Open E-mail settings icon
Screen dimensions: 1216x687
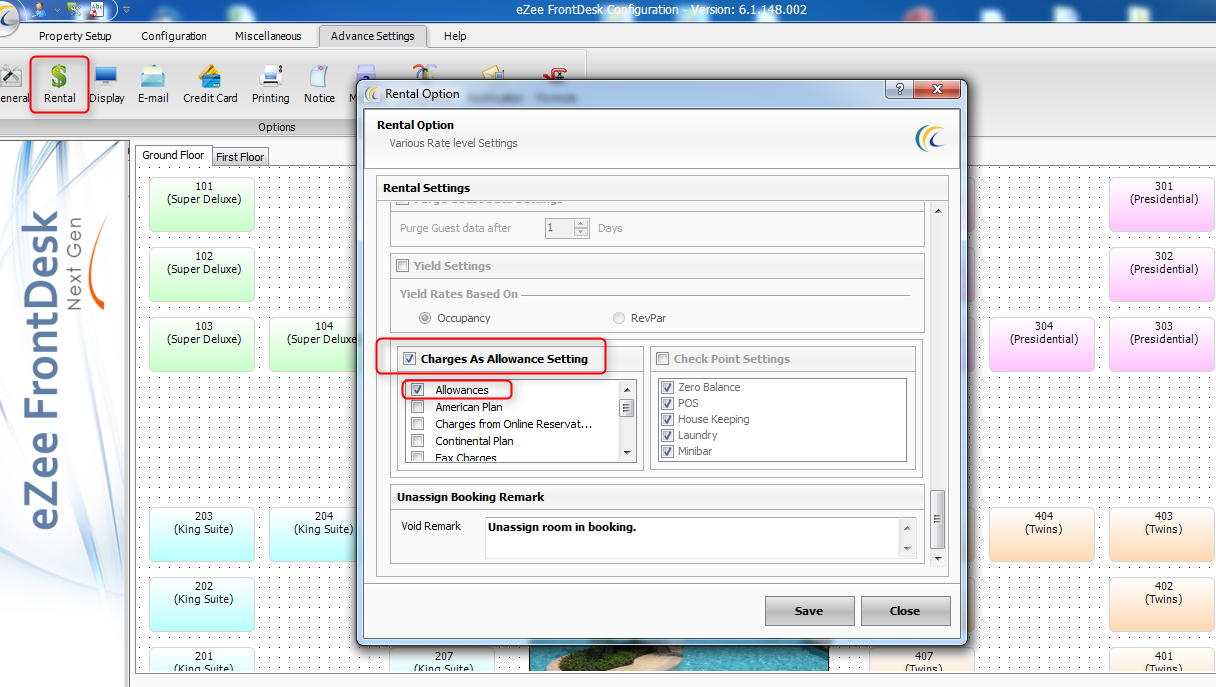point(153,84)
